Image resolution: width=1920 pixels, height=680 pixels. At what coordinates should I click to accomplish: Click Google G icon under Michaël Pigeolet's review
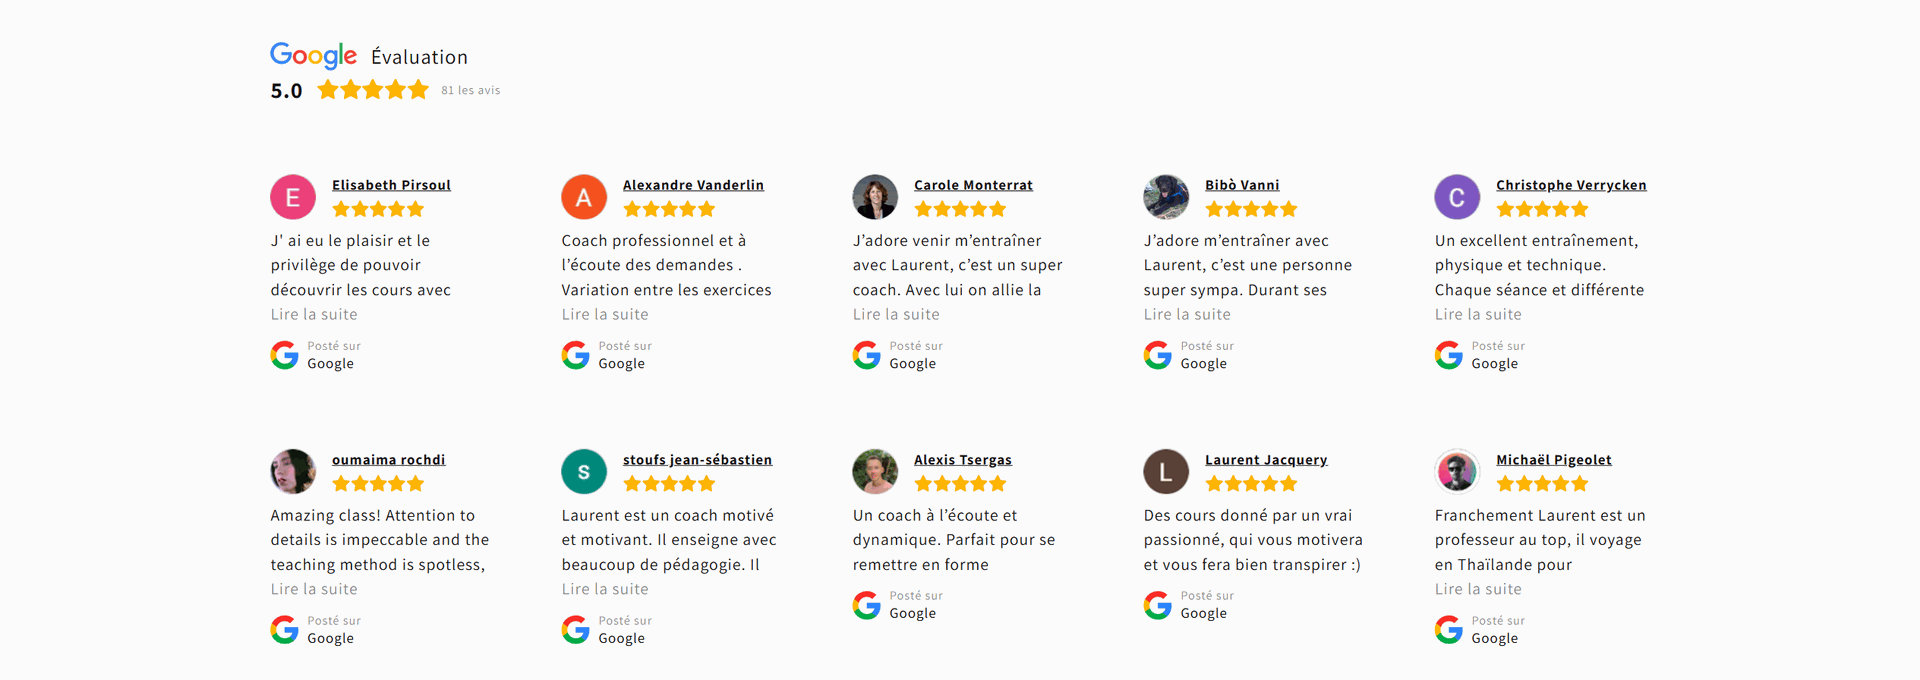point(1449,630)
